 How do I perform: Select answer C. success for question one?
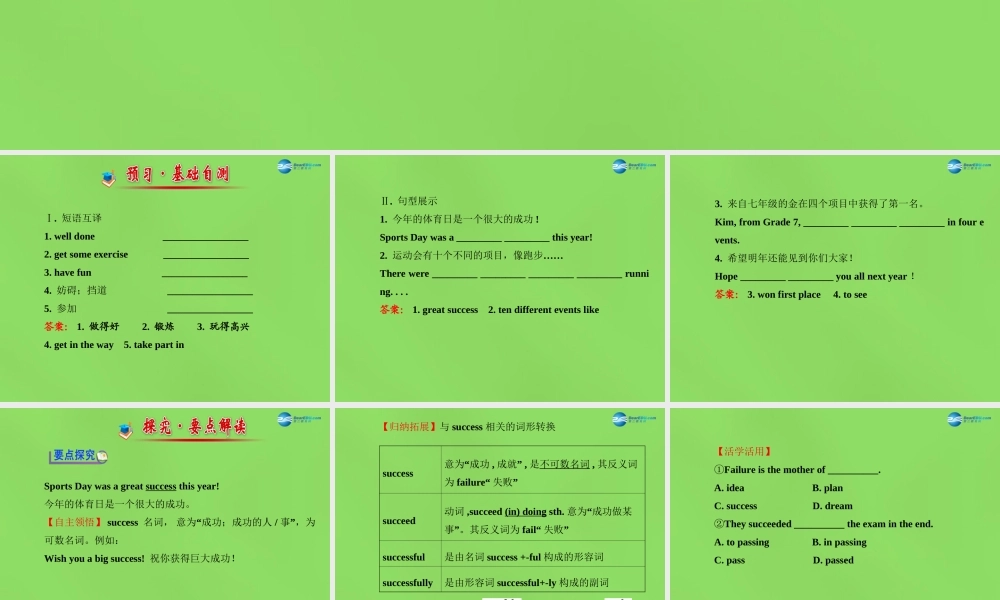[x=734, y=506]
